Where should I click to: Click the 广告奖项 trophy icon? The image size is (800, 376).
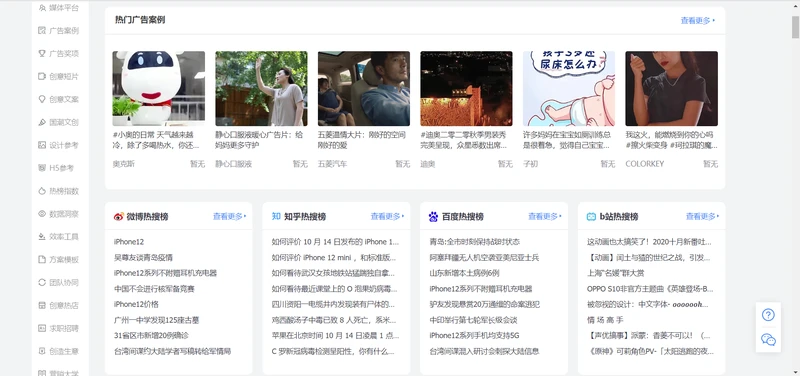[42, 54]
